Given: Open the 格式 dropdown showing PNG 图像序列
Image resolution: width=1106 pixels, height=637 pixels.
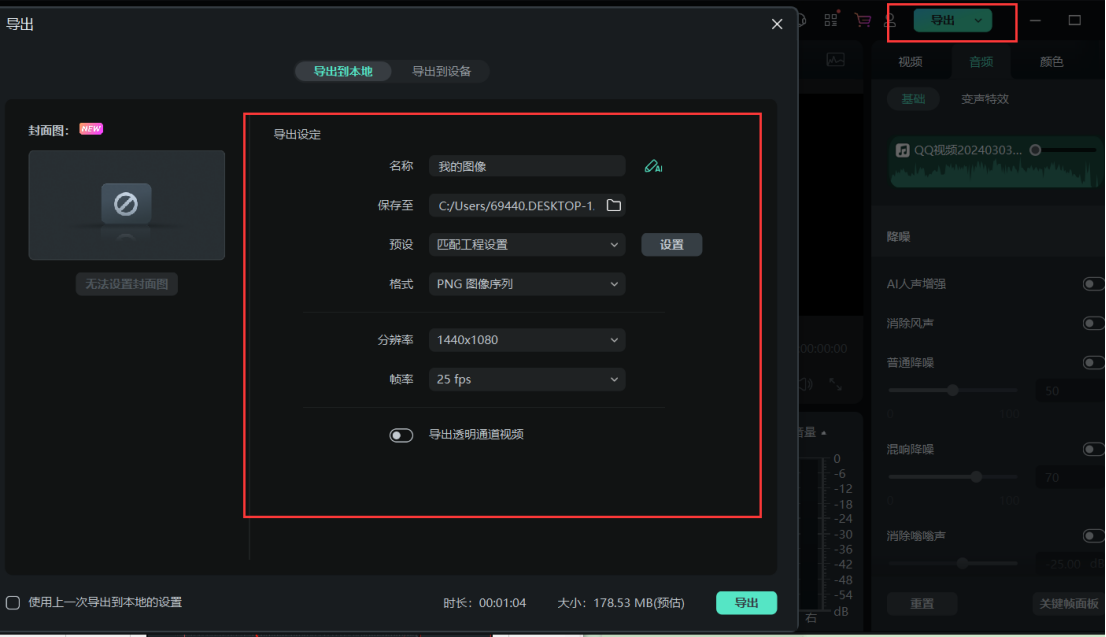Looking at the screenshot, I should tap(527, 284).
